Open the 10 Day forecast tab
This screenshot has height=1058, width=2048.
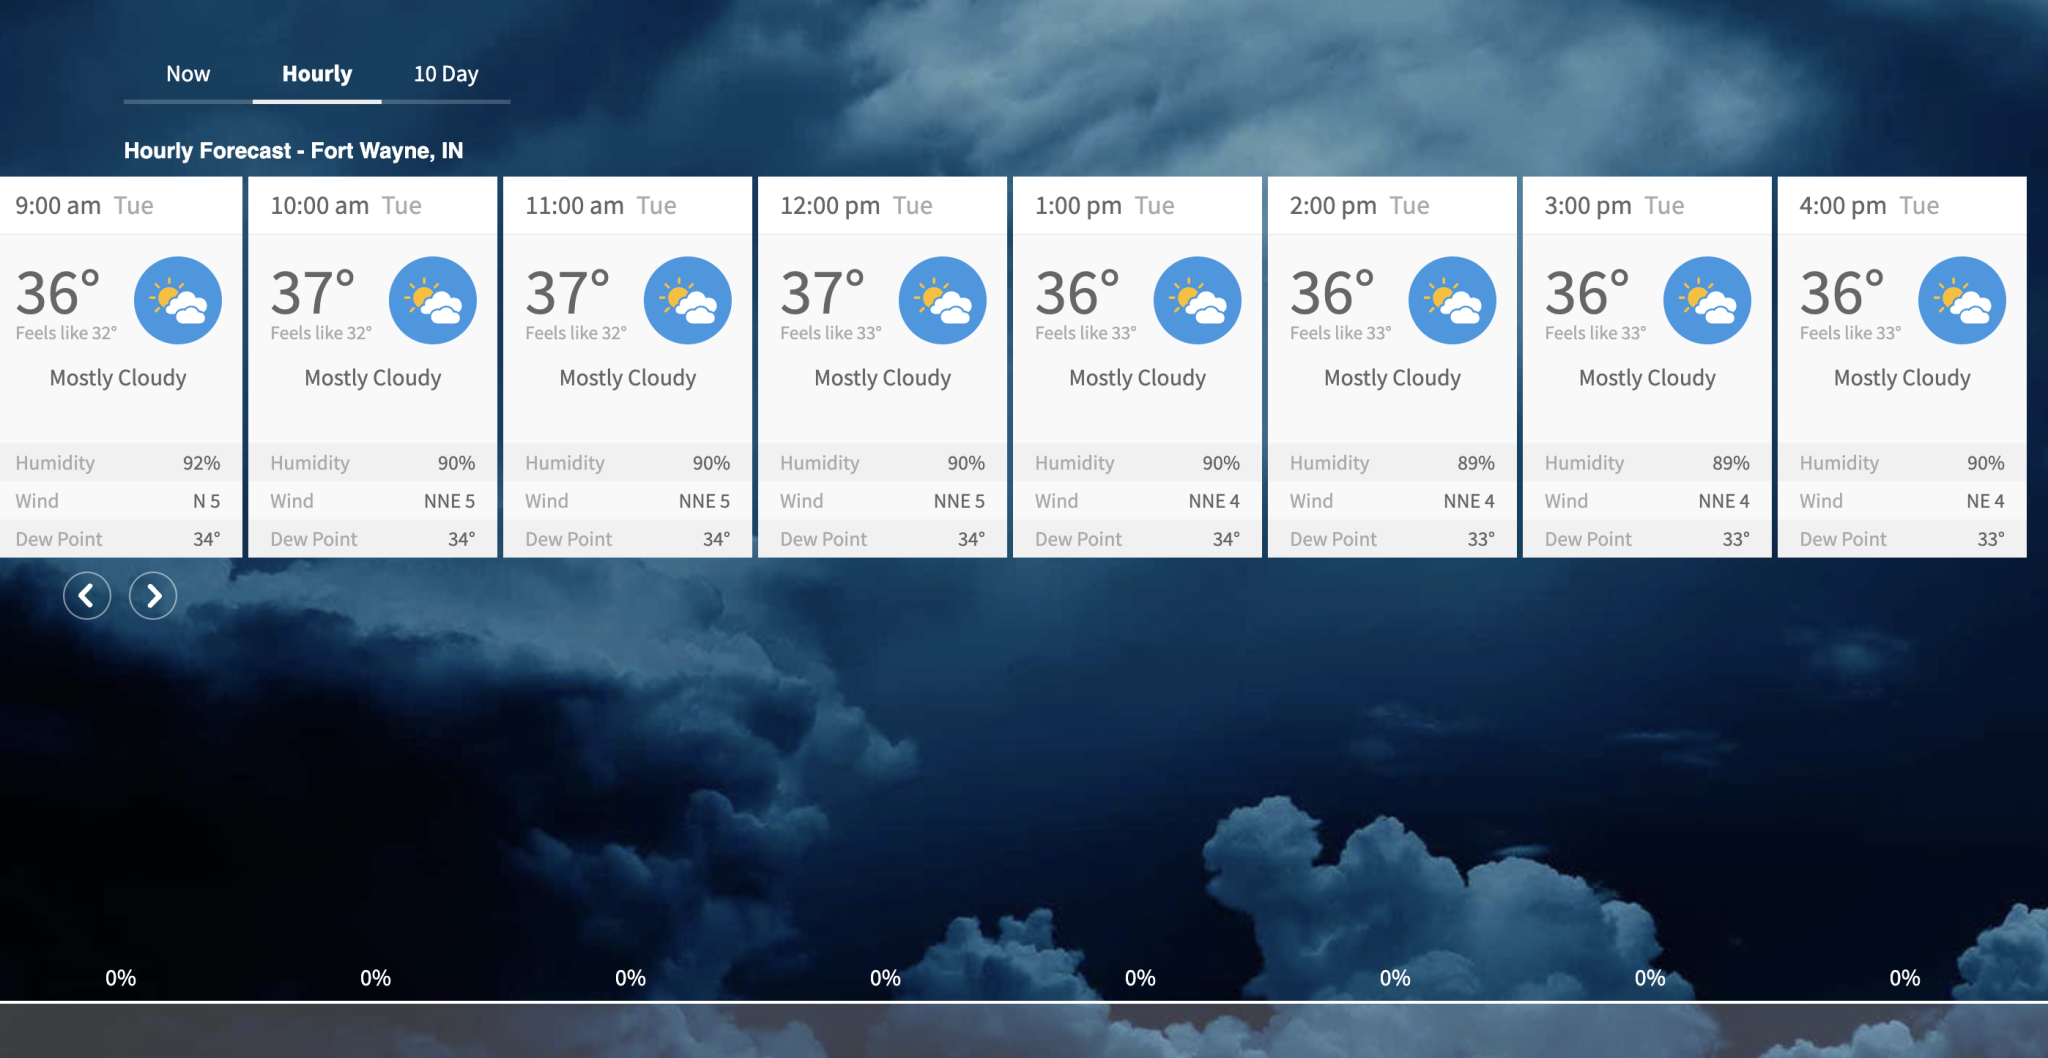tap(446, 74)
